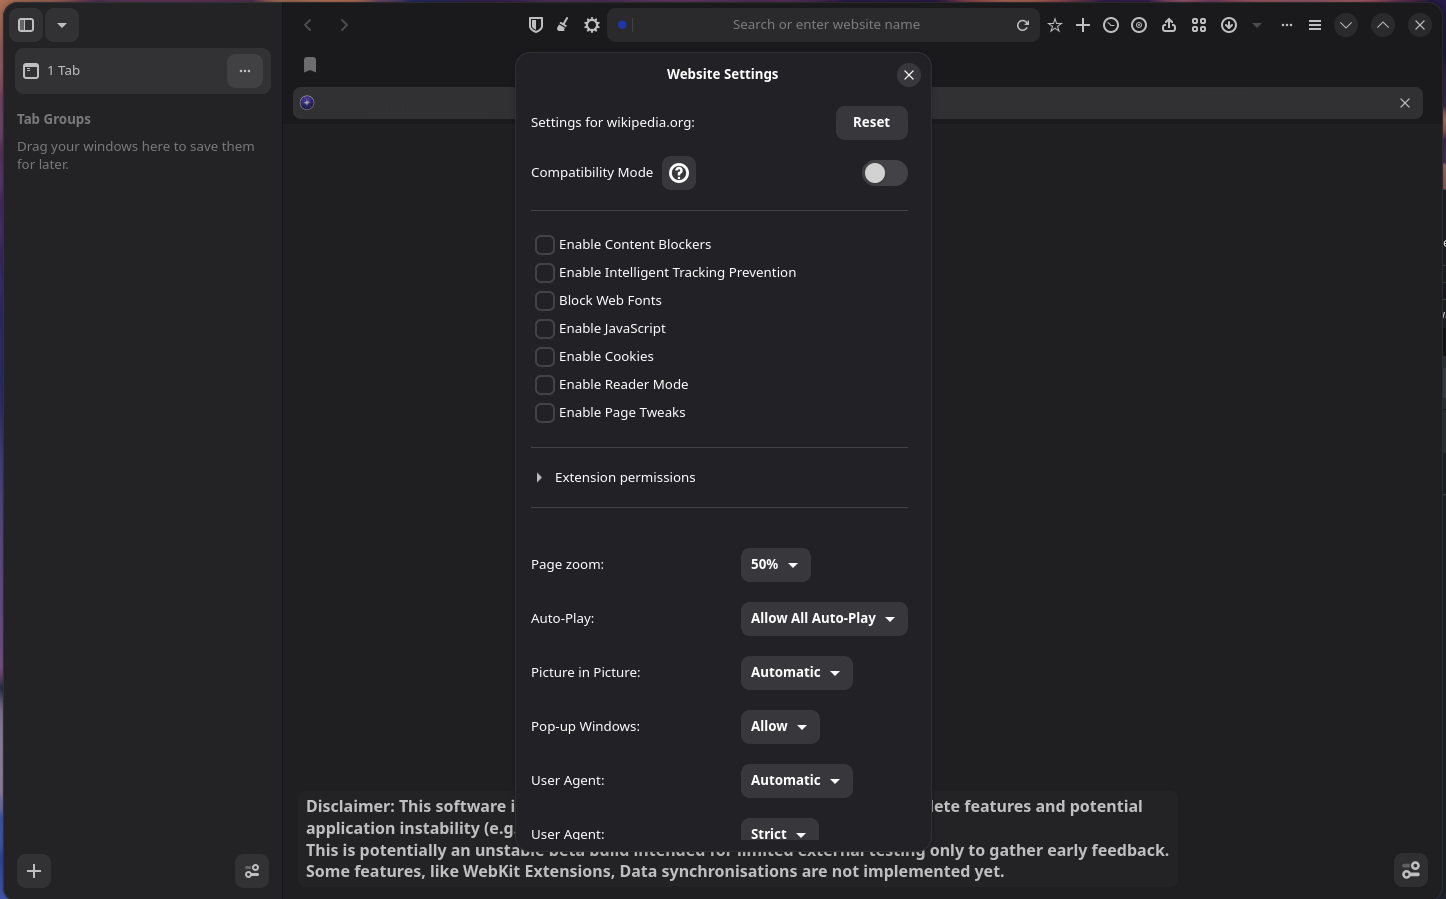Open downloads with the download arrow icon
Image resolution: width=1446 pixels, height=899 pixels.
(1229, 25)
